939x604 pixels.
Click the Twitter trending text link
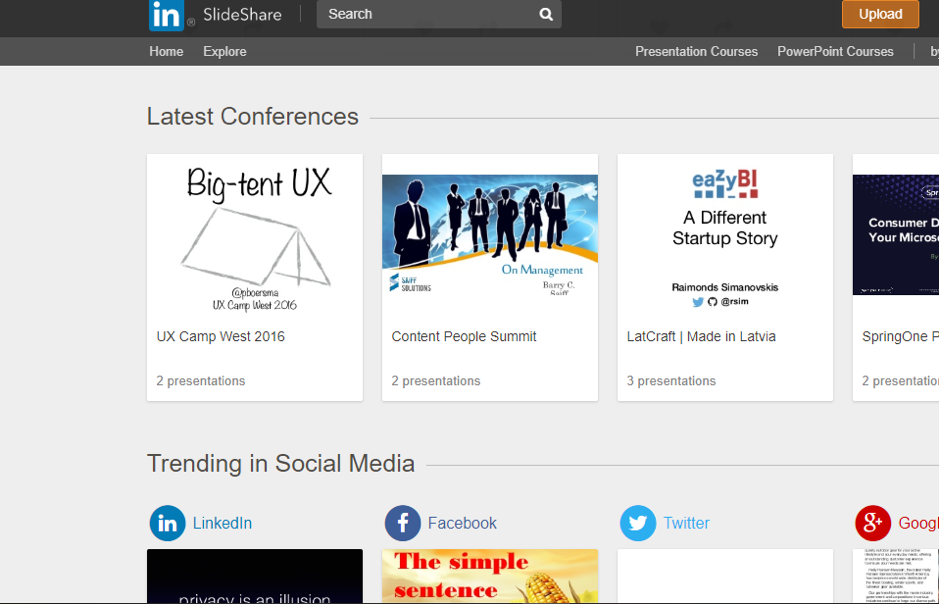[x=686, y=523]
